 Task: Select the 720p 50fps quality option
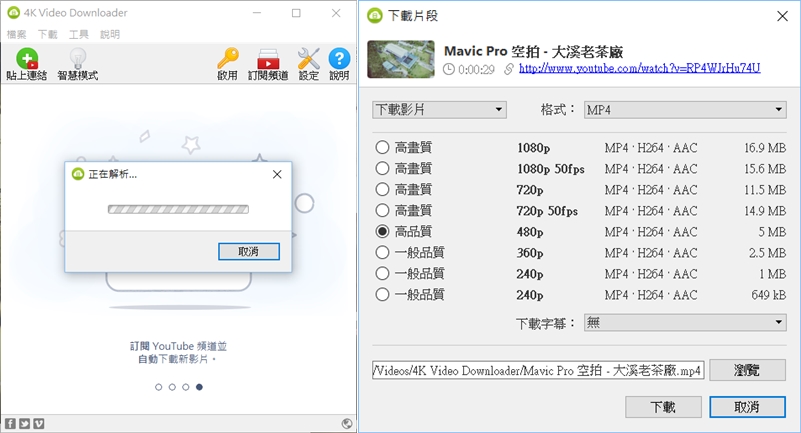(382, 210)
